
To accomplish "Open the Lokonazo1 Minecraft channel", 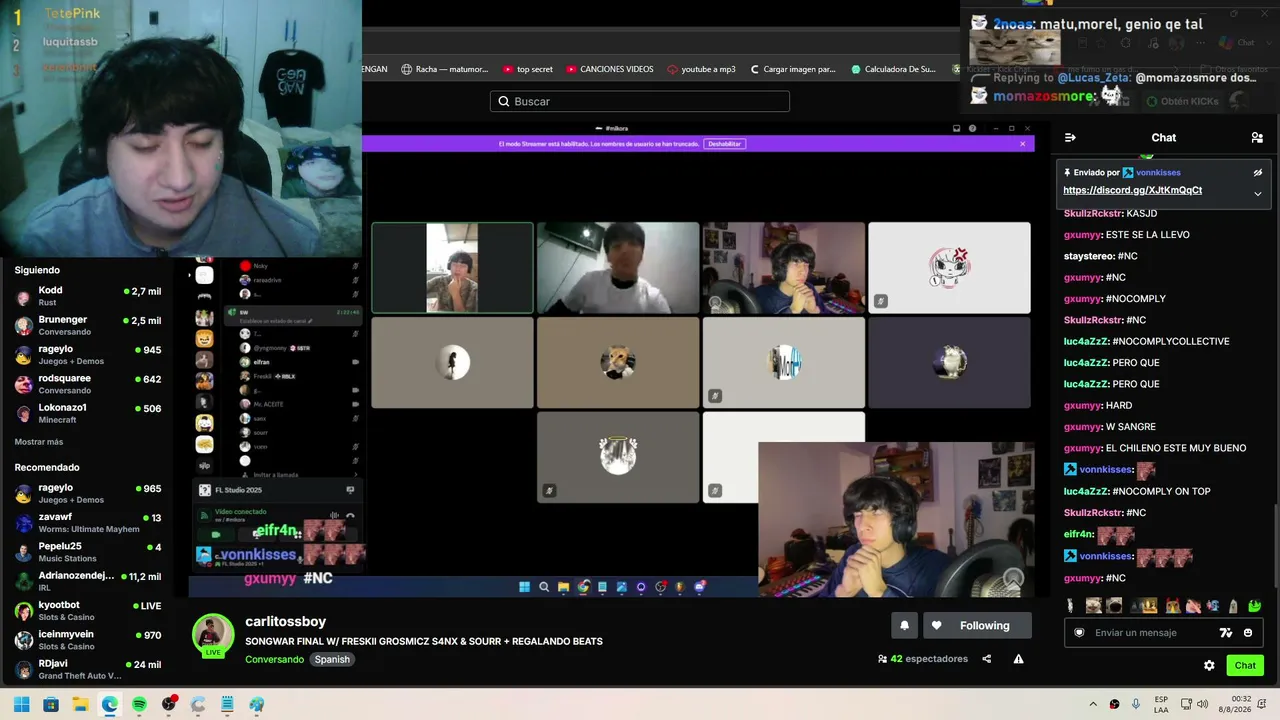I will 88,413.
